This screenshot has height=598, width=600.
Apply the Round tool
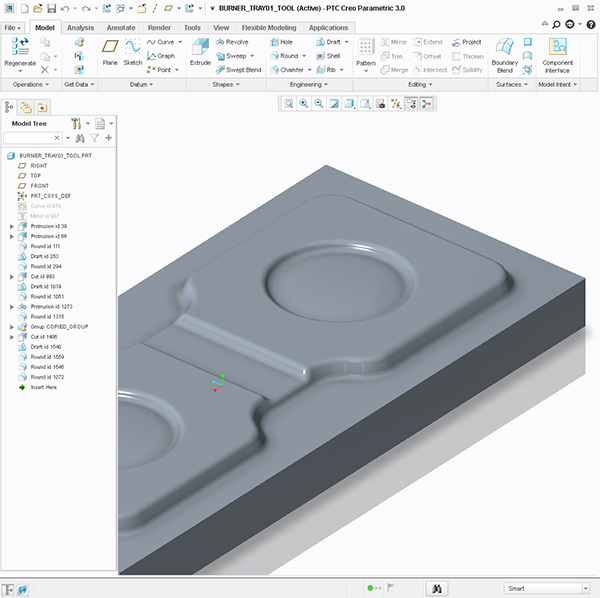(284, 56)
